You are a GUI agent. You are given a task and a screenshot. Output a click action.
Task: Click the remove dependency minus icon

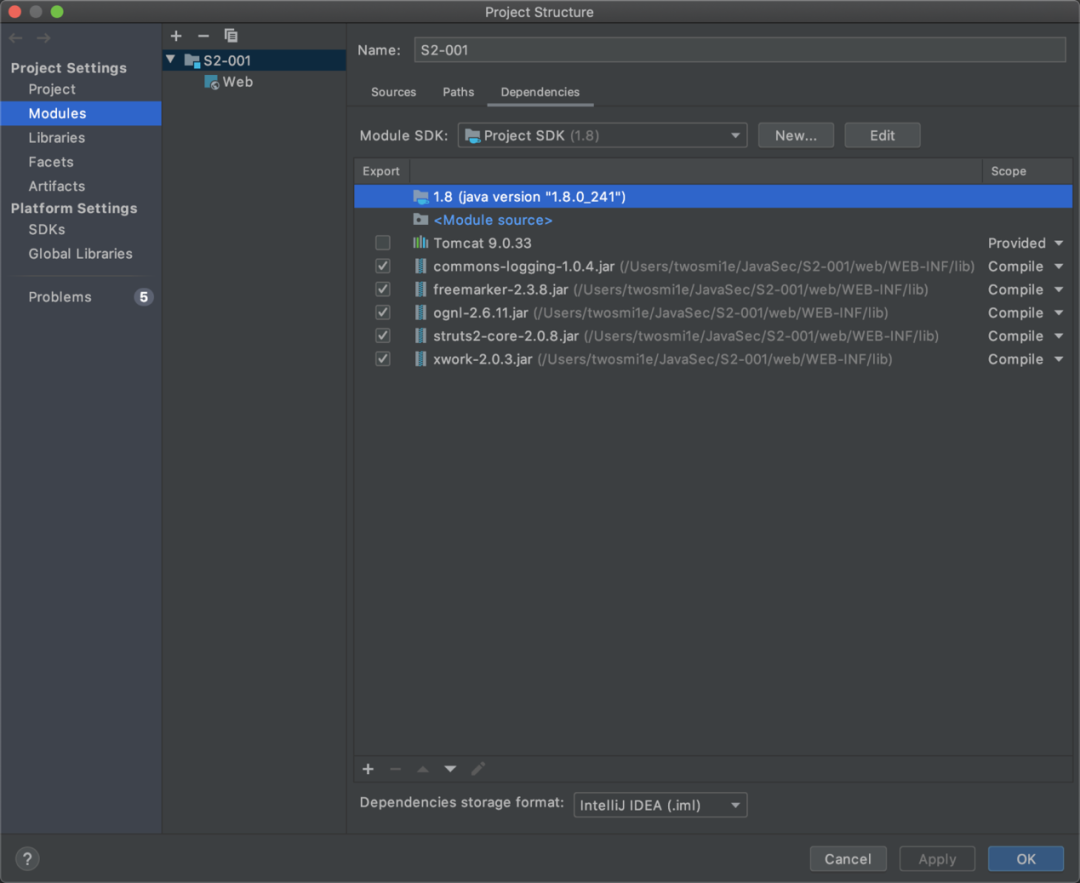[395, 769]
